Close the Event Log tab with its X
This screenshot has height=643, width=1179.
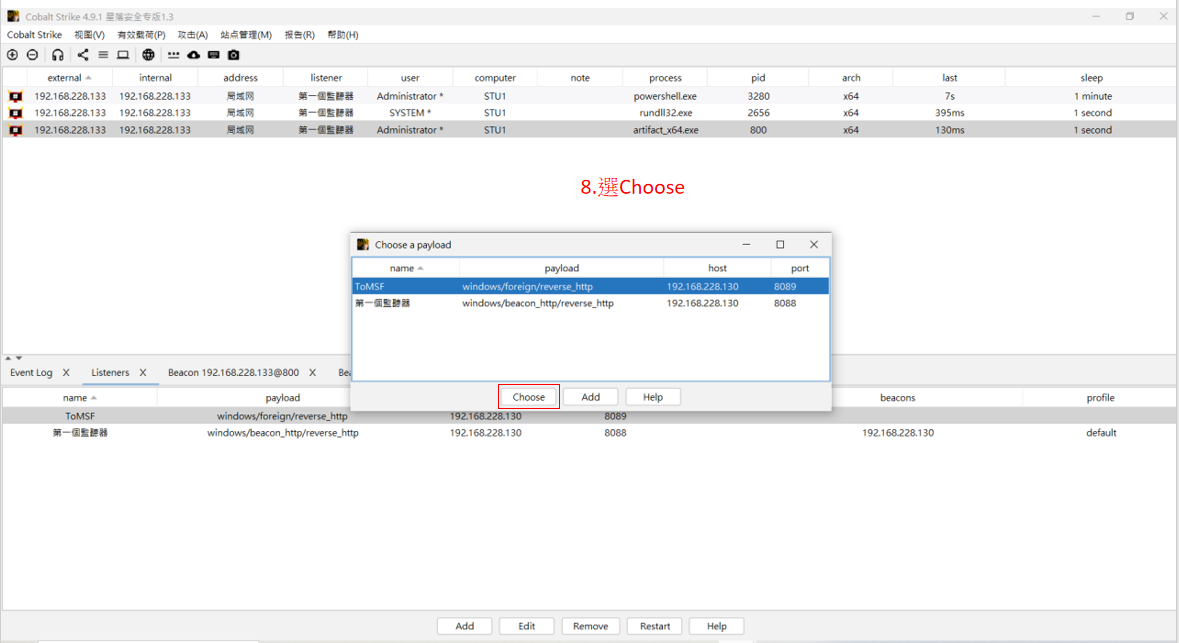tap(66, 372)
